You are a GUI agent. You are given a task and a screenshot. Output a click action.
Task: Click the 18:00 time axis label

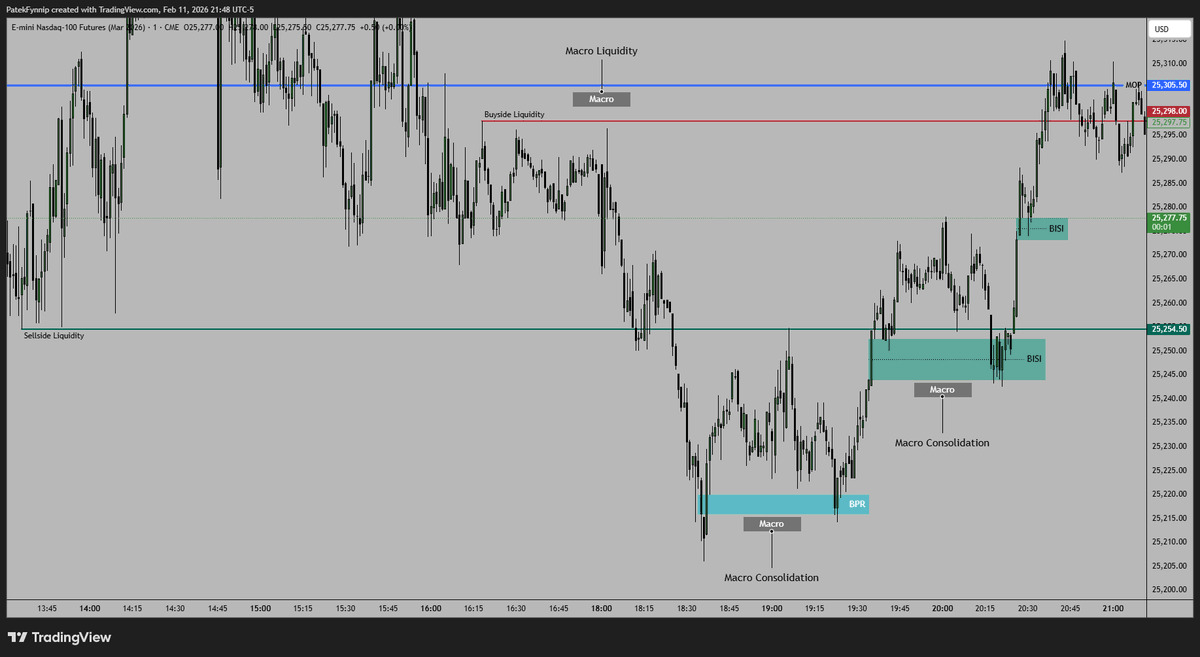(x=602, y=608)
